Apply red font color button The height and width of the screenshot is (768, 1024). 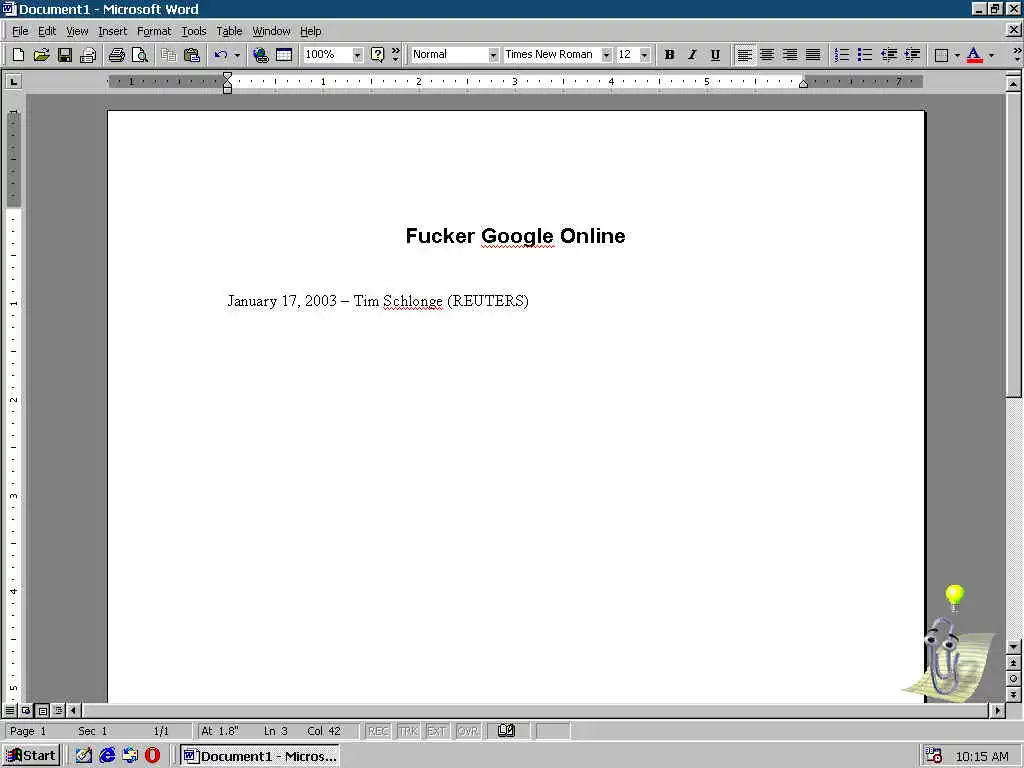(974, 55)
